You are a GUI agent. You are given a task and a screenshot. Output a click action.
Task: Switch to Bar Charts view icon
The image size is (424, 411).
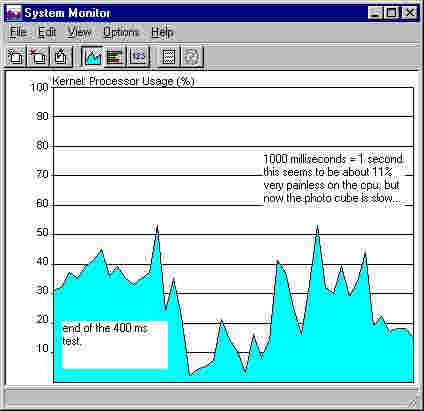click(x=115, y=56)
